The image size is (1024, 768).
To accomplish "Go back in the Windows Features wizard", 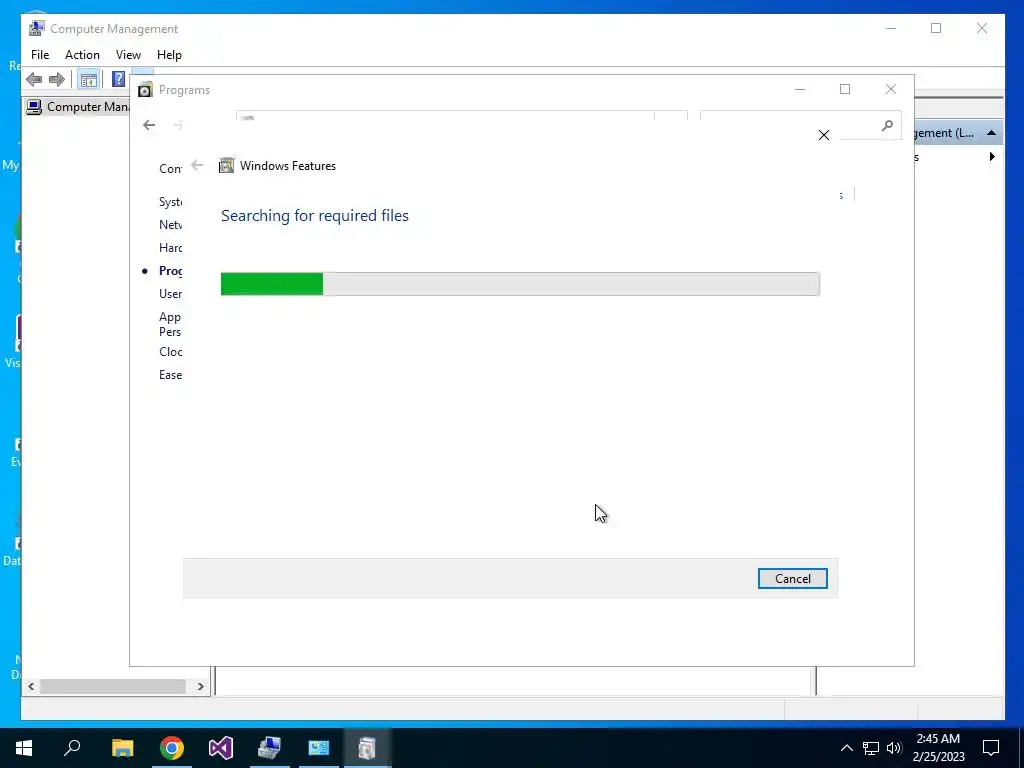I will point(197,165).
